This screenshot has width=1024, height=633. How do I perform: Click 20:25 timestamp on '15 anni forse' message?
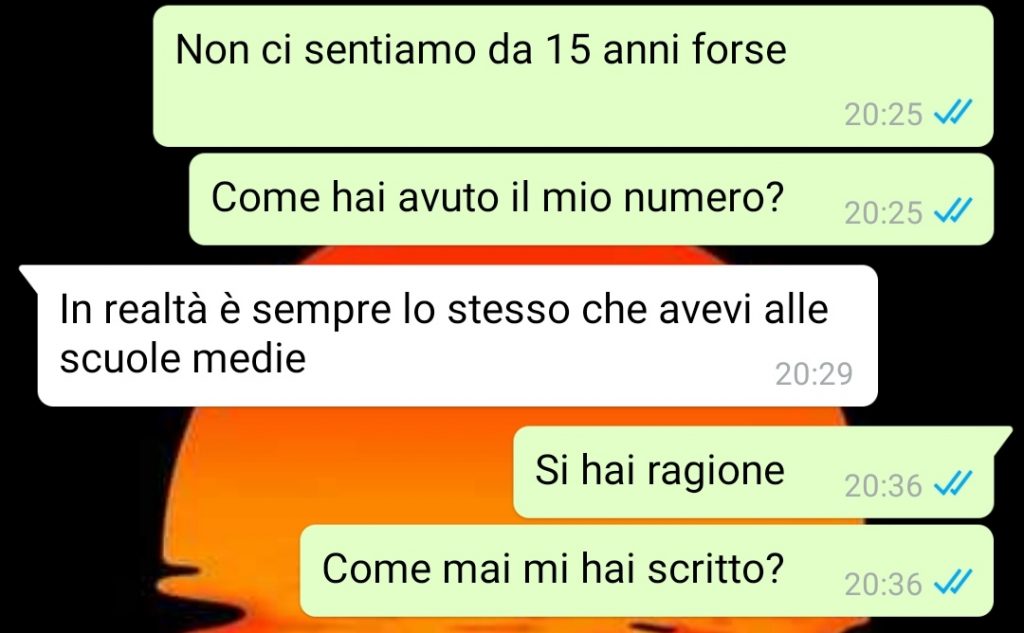pos(883,115)
